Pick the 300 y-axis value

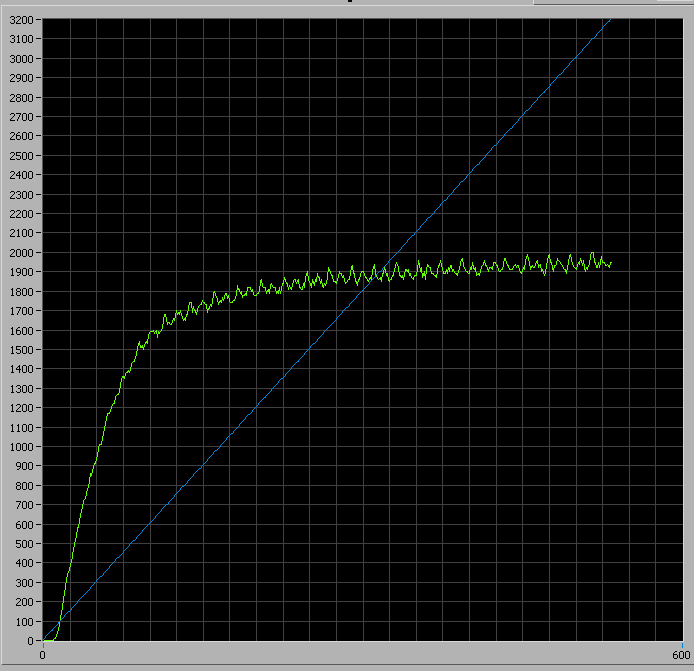click(24, 583)
